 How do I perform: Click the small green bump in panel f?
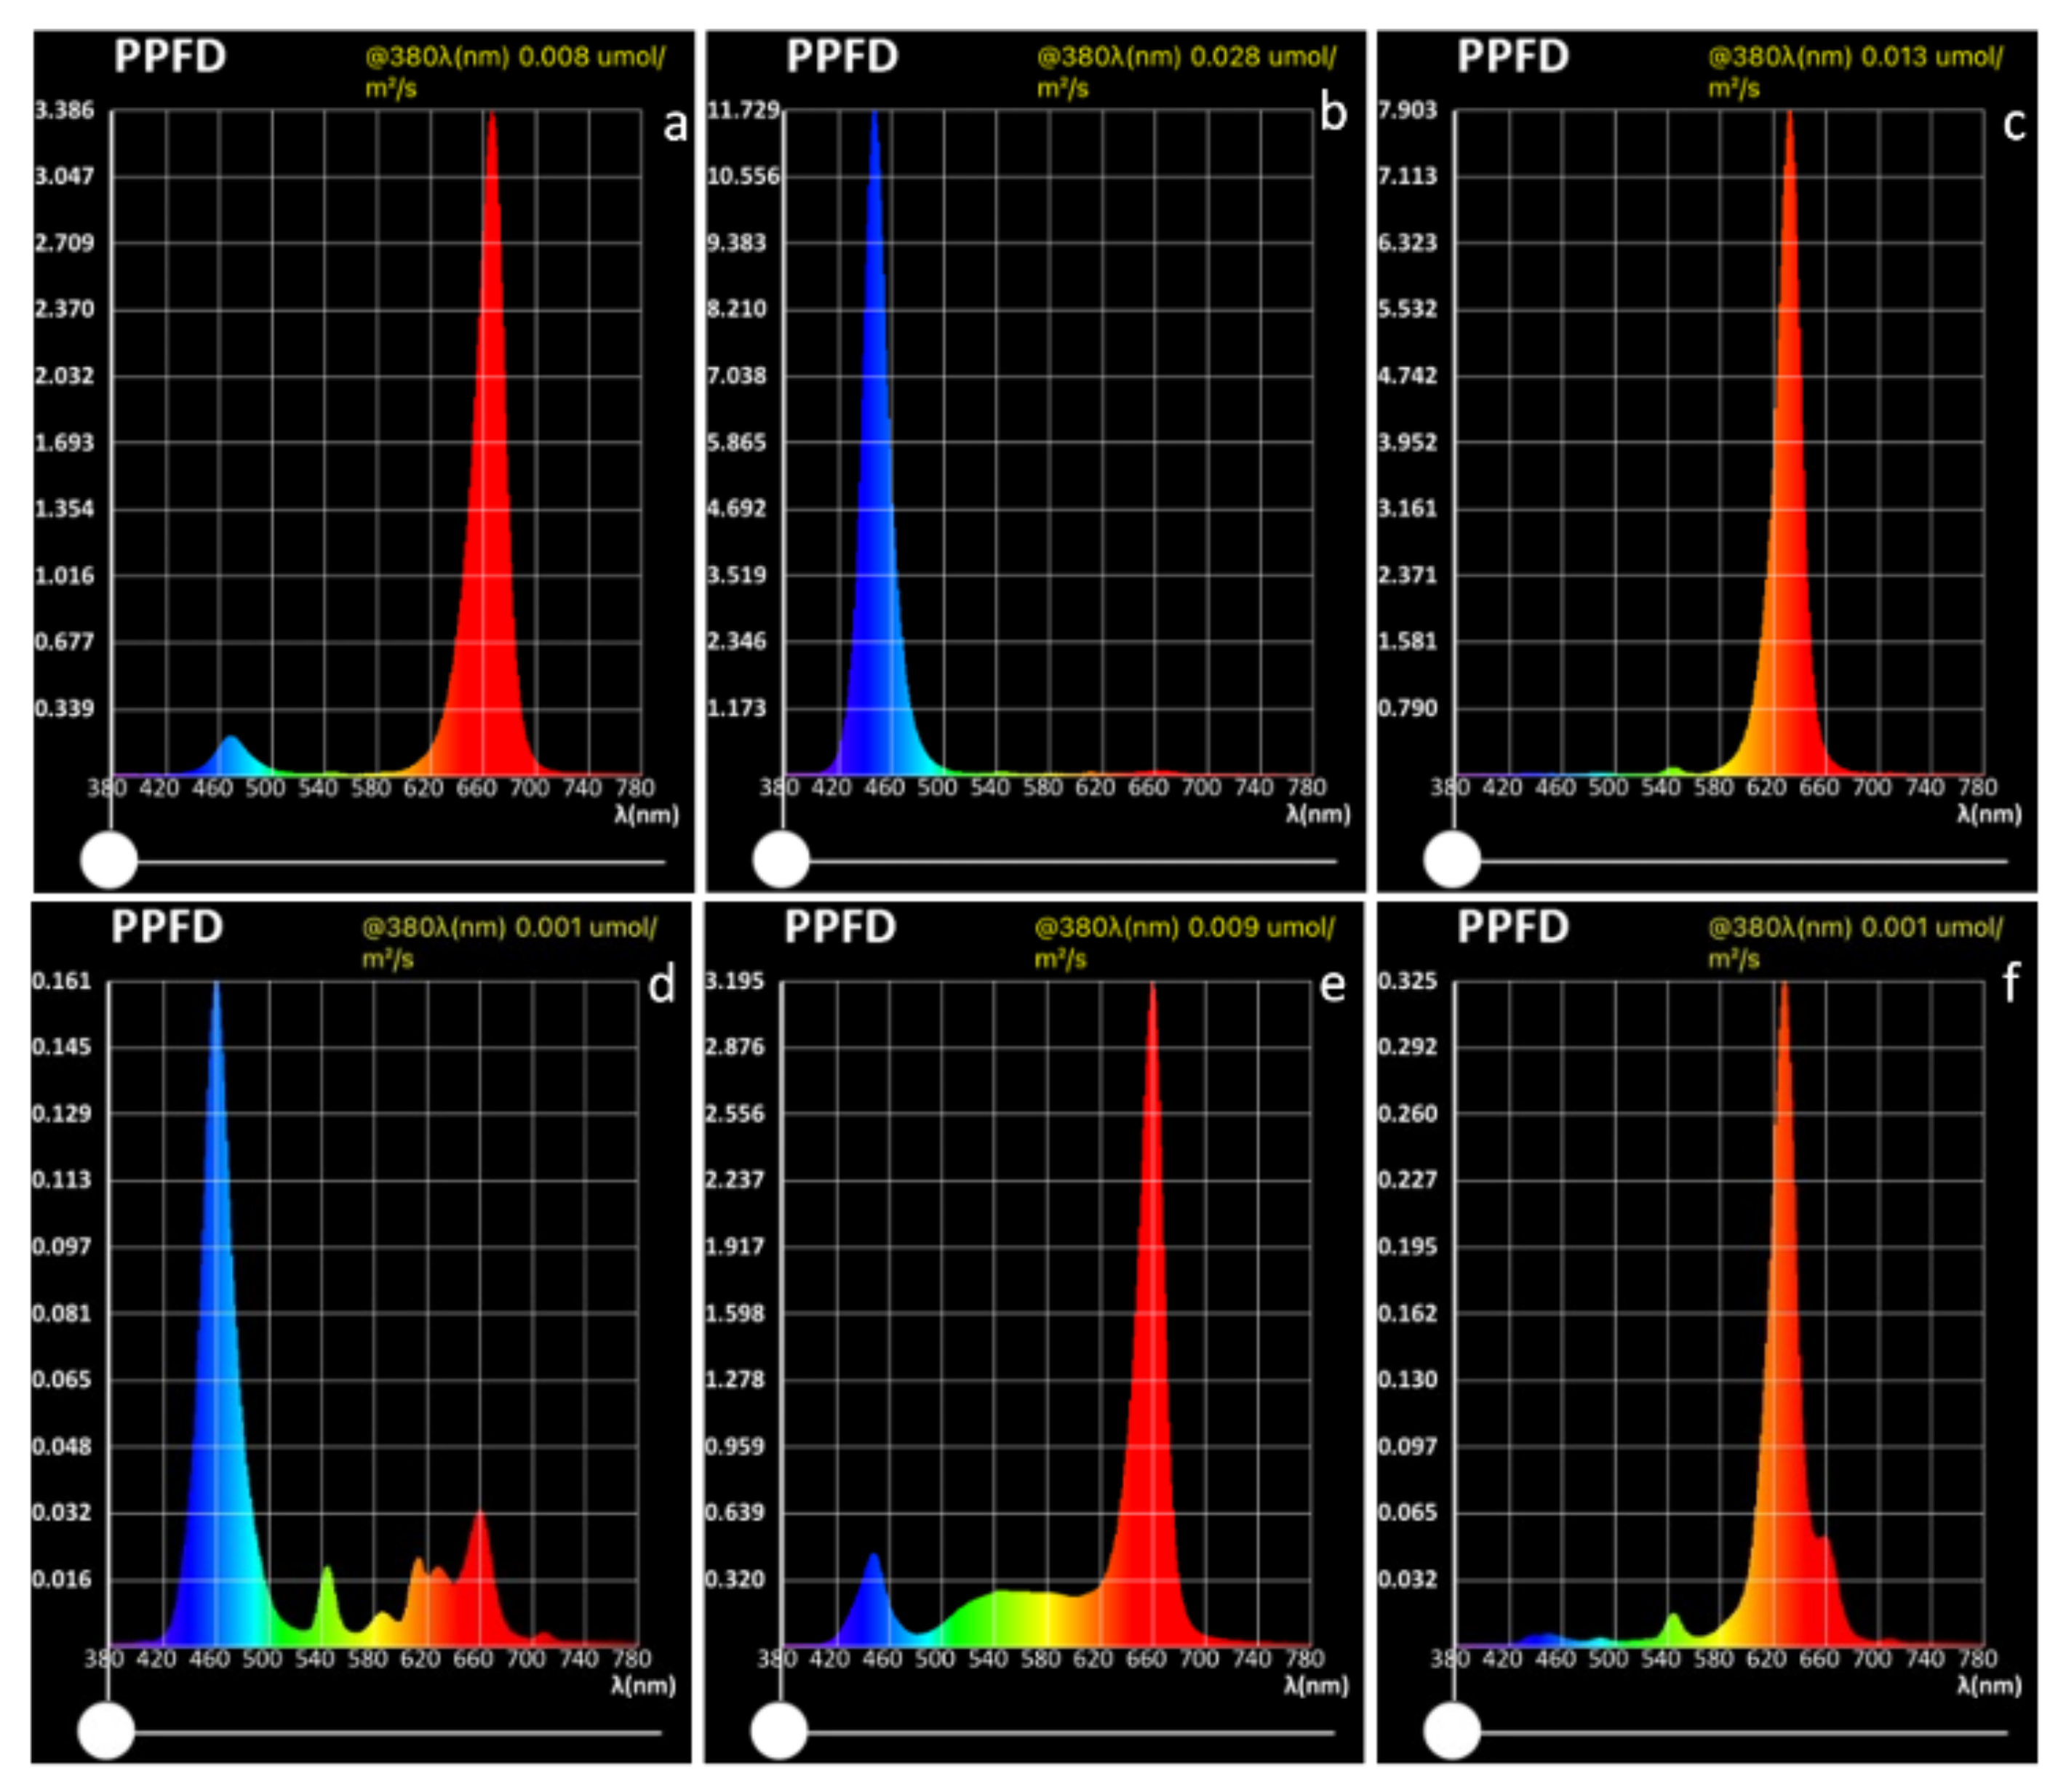pos(1673,1628)
